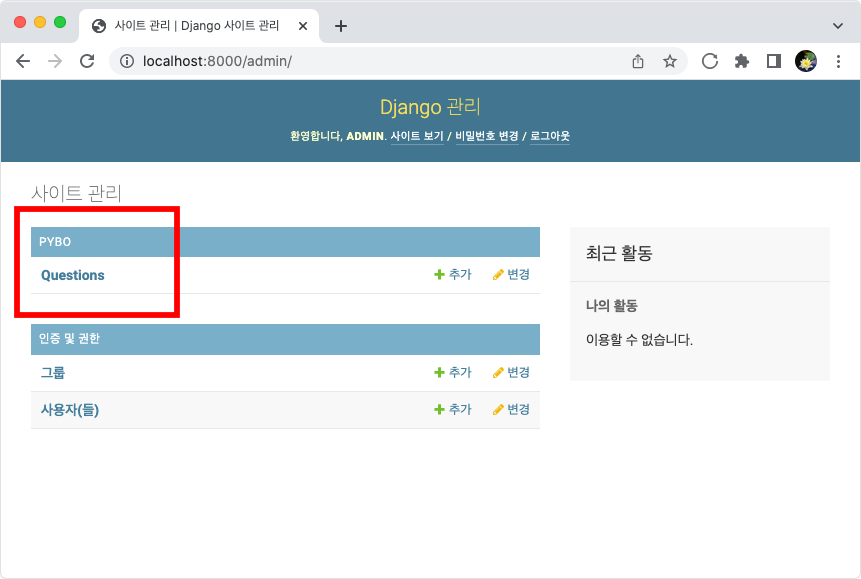This screenshot has width=861, height=579.
Task: Click the share page icon
Action: (x=638, y=61)
